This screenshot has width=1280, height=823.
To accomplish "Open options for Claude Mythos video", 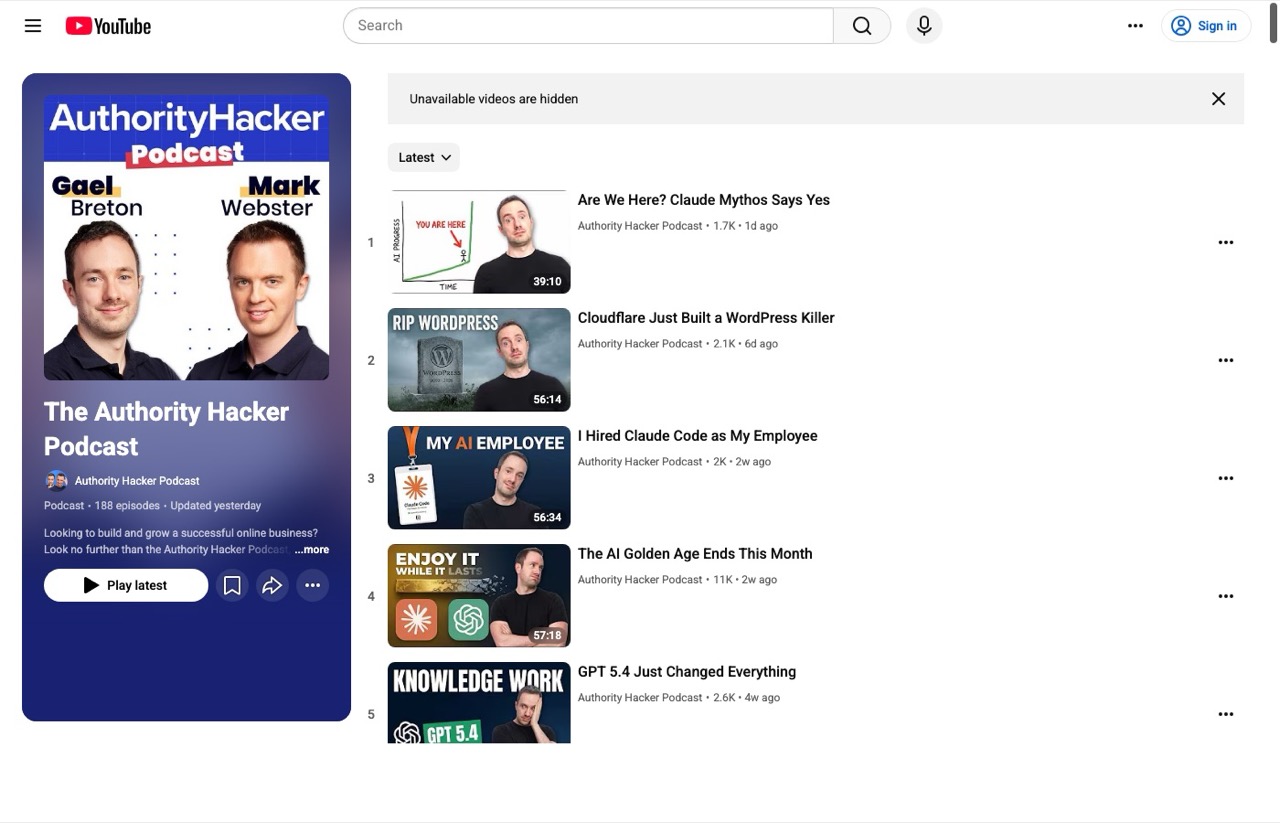I will [x=1226, y=242].
